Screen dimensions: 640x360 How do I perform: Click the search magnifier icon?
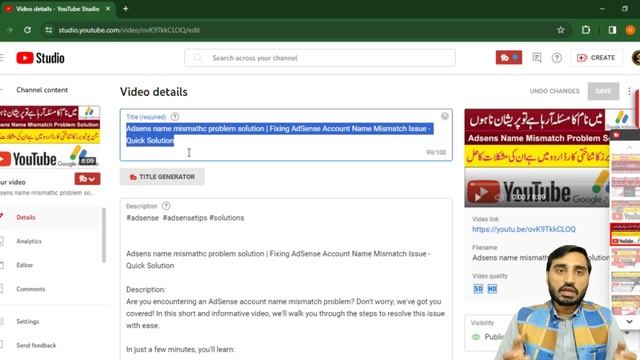(198, 58)
